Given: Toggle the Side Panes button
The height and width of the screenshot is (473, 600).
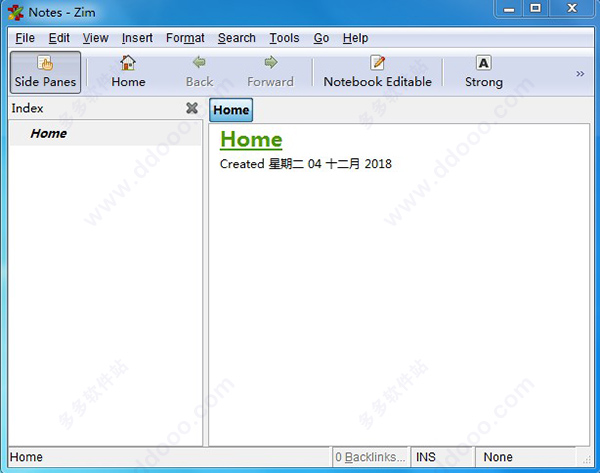Looking at the screenshot, I should tap(45, 72).
